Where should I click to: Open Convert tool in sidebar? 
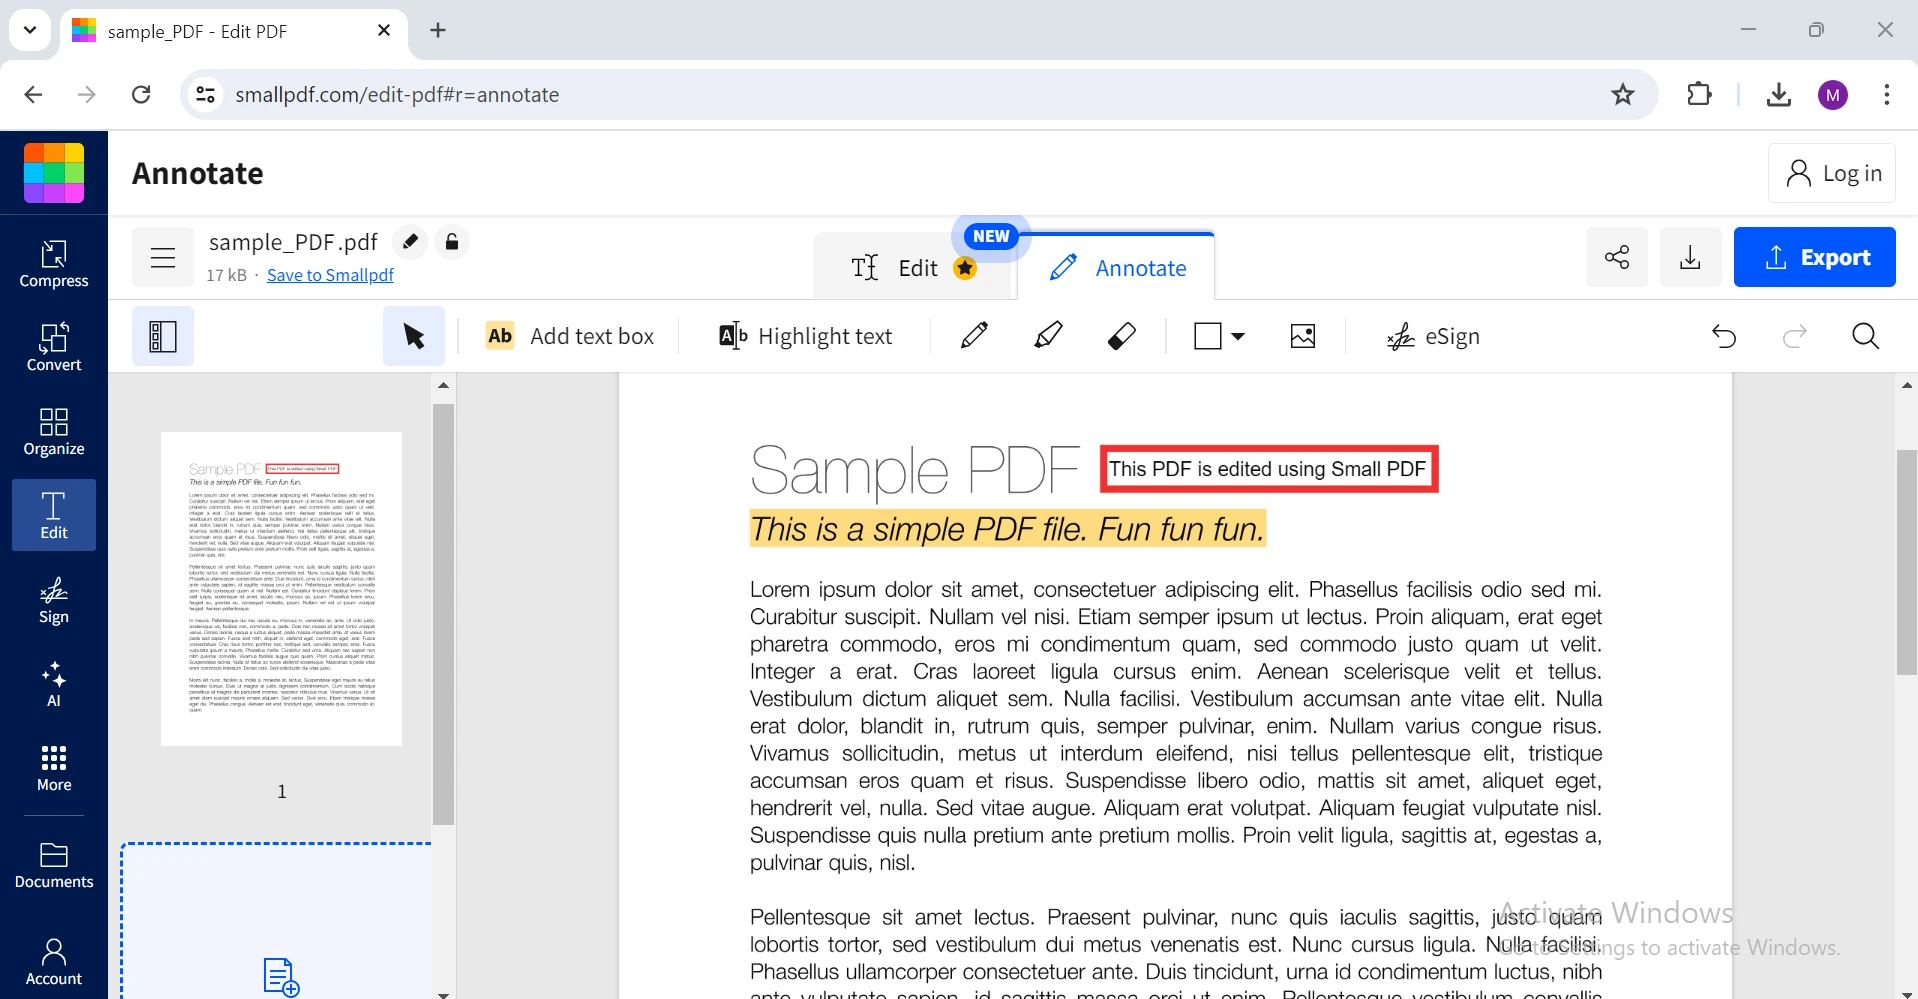[54, 348]
